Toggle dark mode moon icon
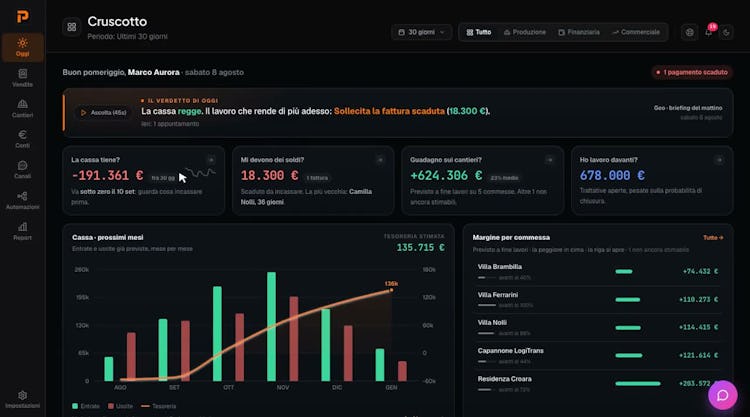 pos(726,32)
